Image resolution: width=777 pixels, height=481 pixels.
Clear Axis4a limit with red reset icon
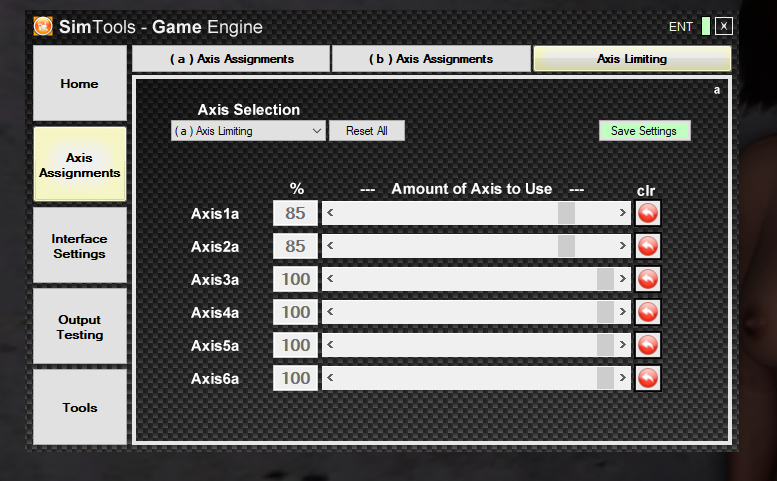tap(648, 313)
